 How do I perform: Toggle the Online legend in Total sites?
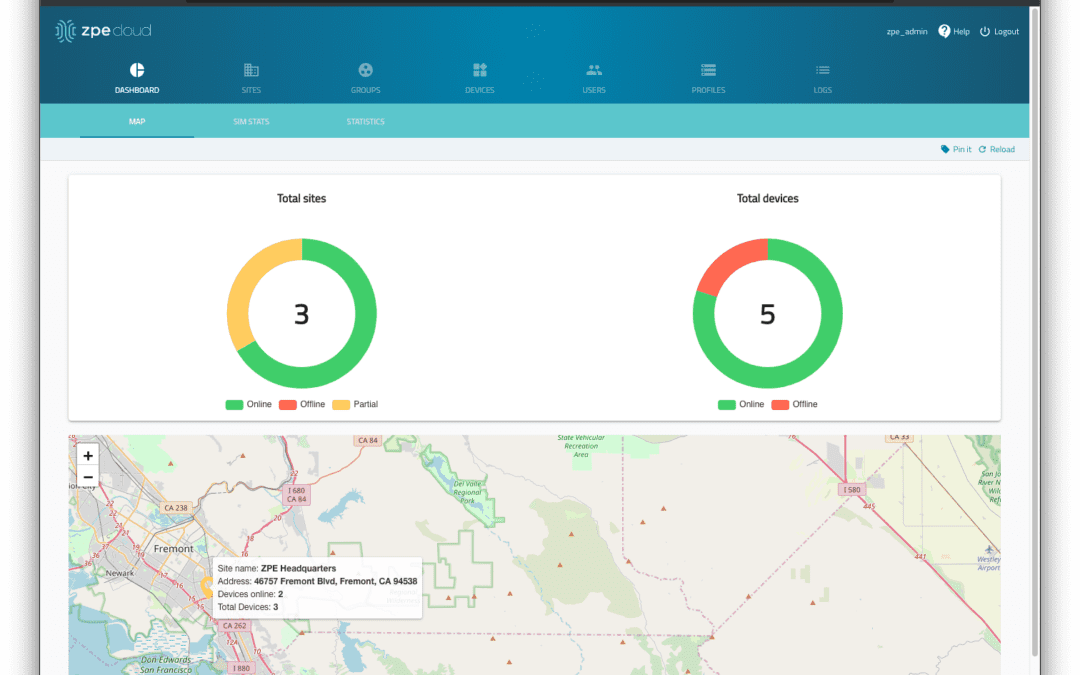[x=247, y=404]
